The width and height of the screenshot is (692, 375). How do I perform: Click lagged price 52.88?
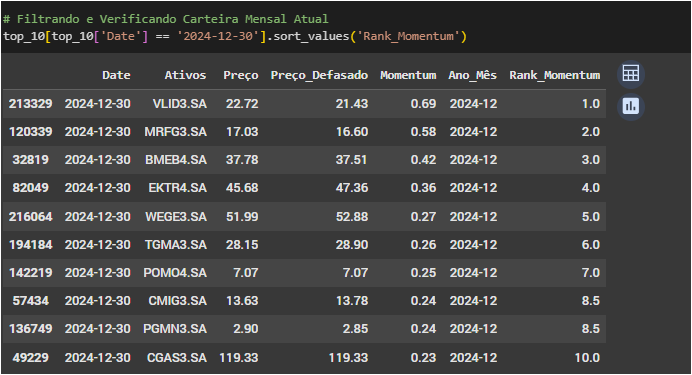point(352,217)
